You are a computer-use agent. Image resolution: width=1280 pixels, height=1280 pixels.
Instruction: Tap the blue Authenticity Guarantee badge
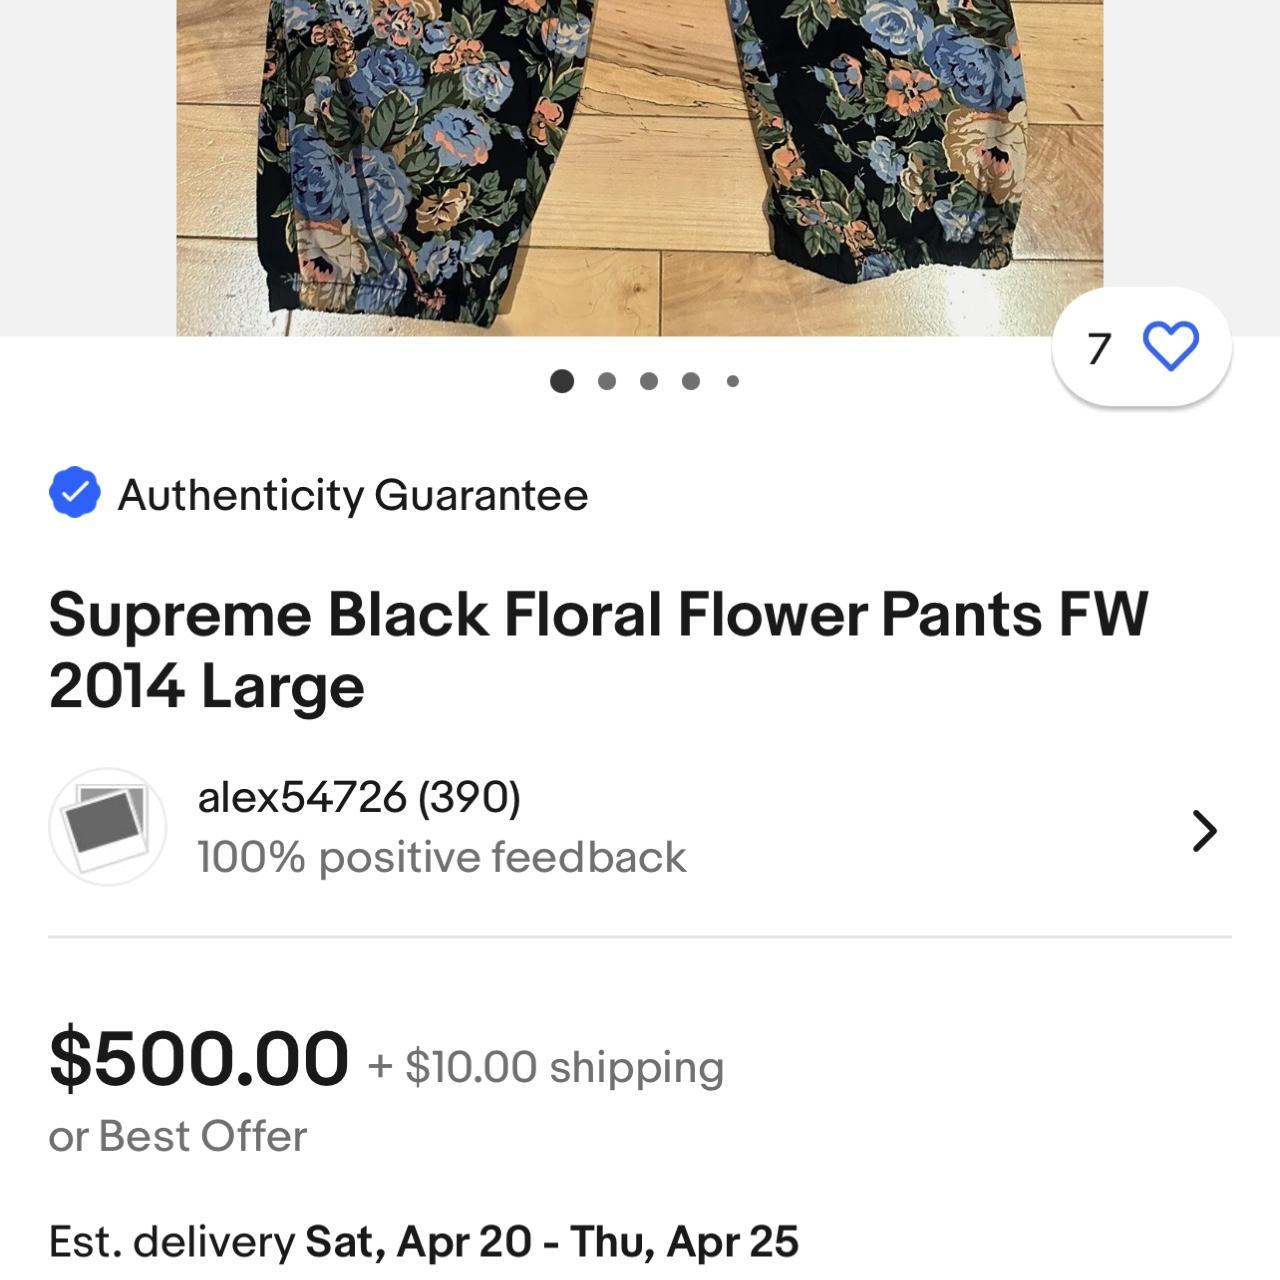[x=74, y=490]
